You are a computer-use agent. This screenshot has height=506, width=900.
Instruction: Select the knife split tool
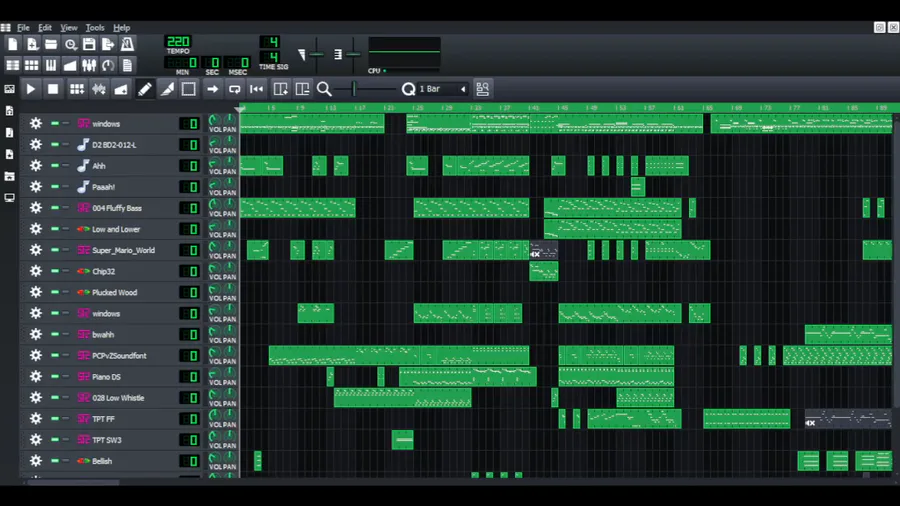pyautogui.click(x=167, y=89)
